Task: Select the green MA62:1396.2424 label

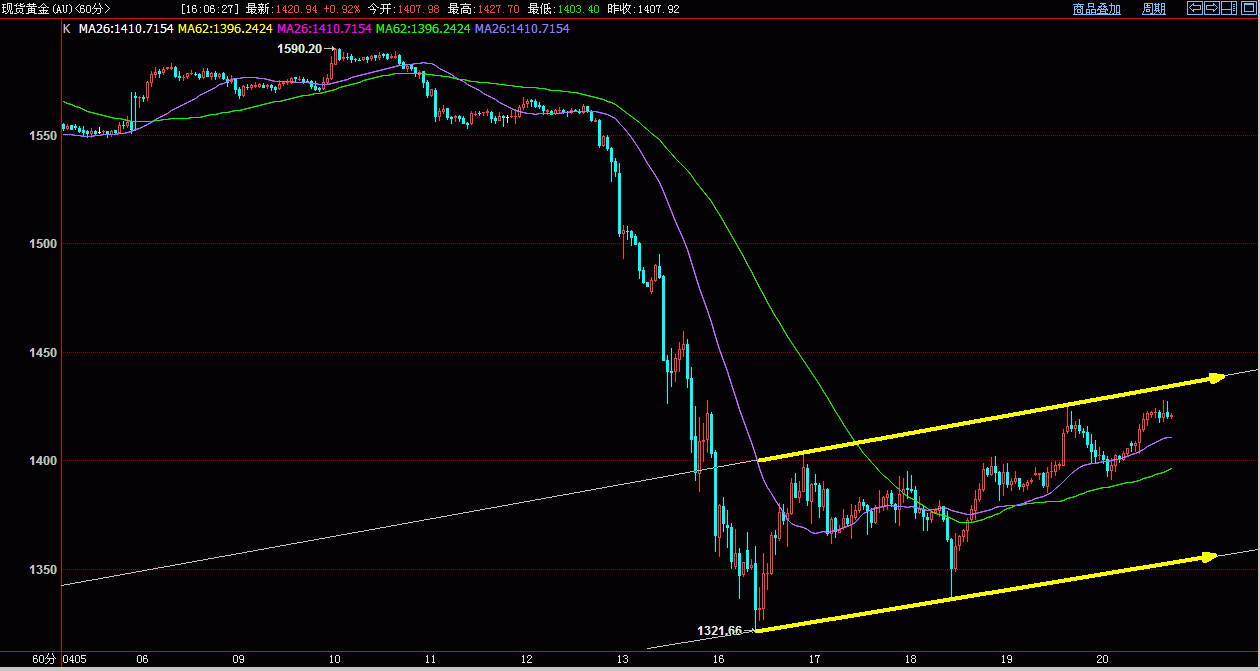Action: click(x=423, y=29)
